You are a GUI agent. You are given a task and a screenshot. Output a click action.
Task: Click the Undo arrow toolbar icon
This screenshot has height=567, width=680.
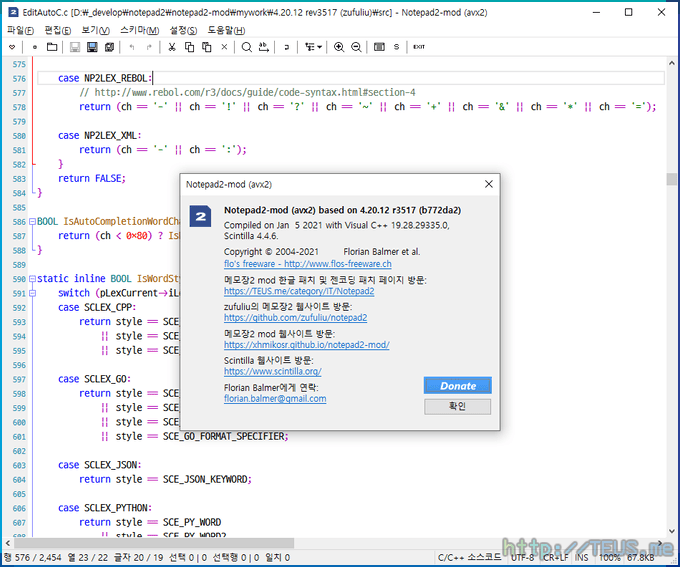132,47
